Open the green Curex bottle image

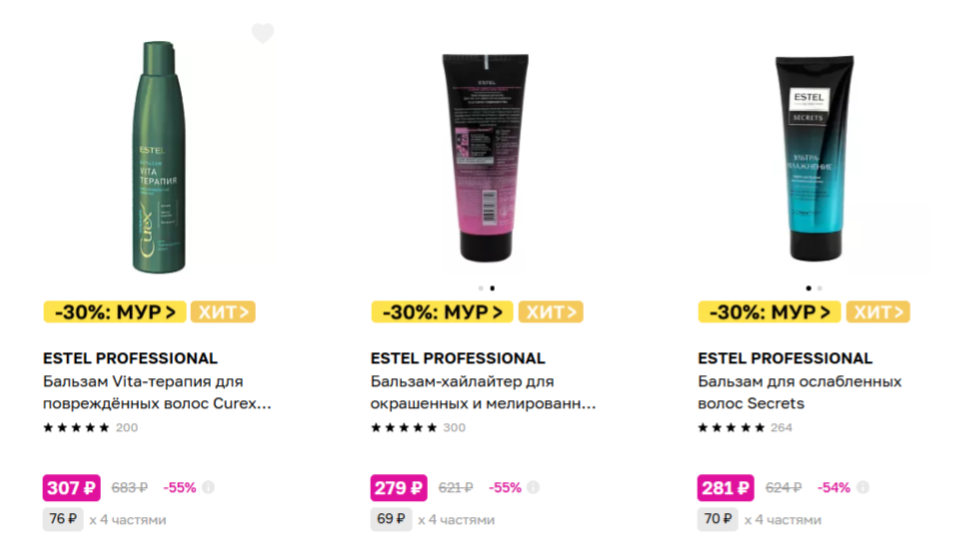tap(159, 157)
